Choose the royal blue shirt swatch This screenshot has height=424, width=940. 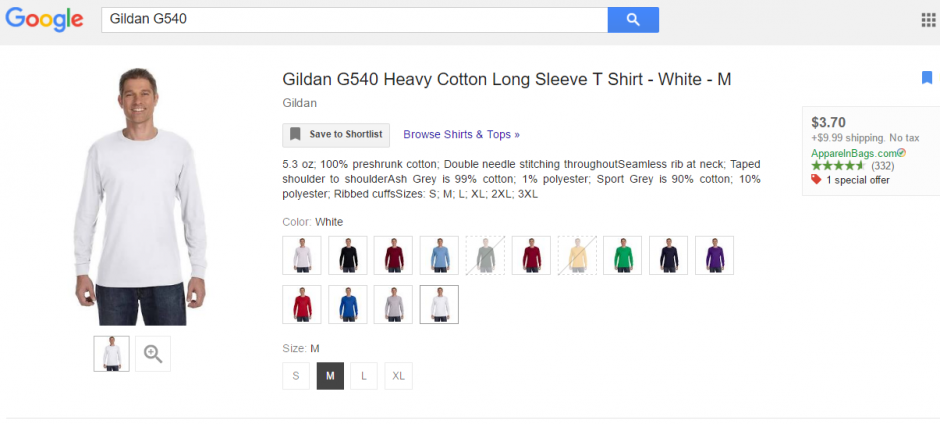[x=348, y=304]
